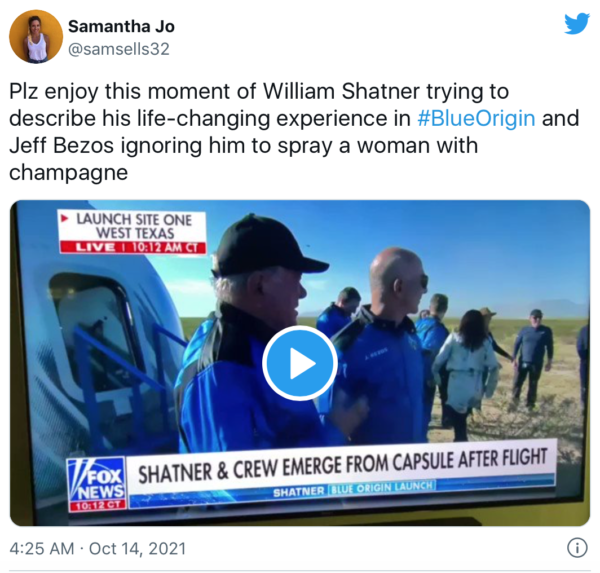Click the red LIVE 10:12 AM CT label
The width and height of the screenshot is (600, 573).
(133, 247)
